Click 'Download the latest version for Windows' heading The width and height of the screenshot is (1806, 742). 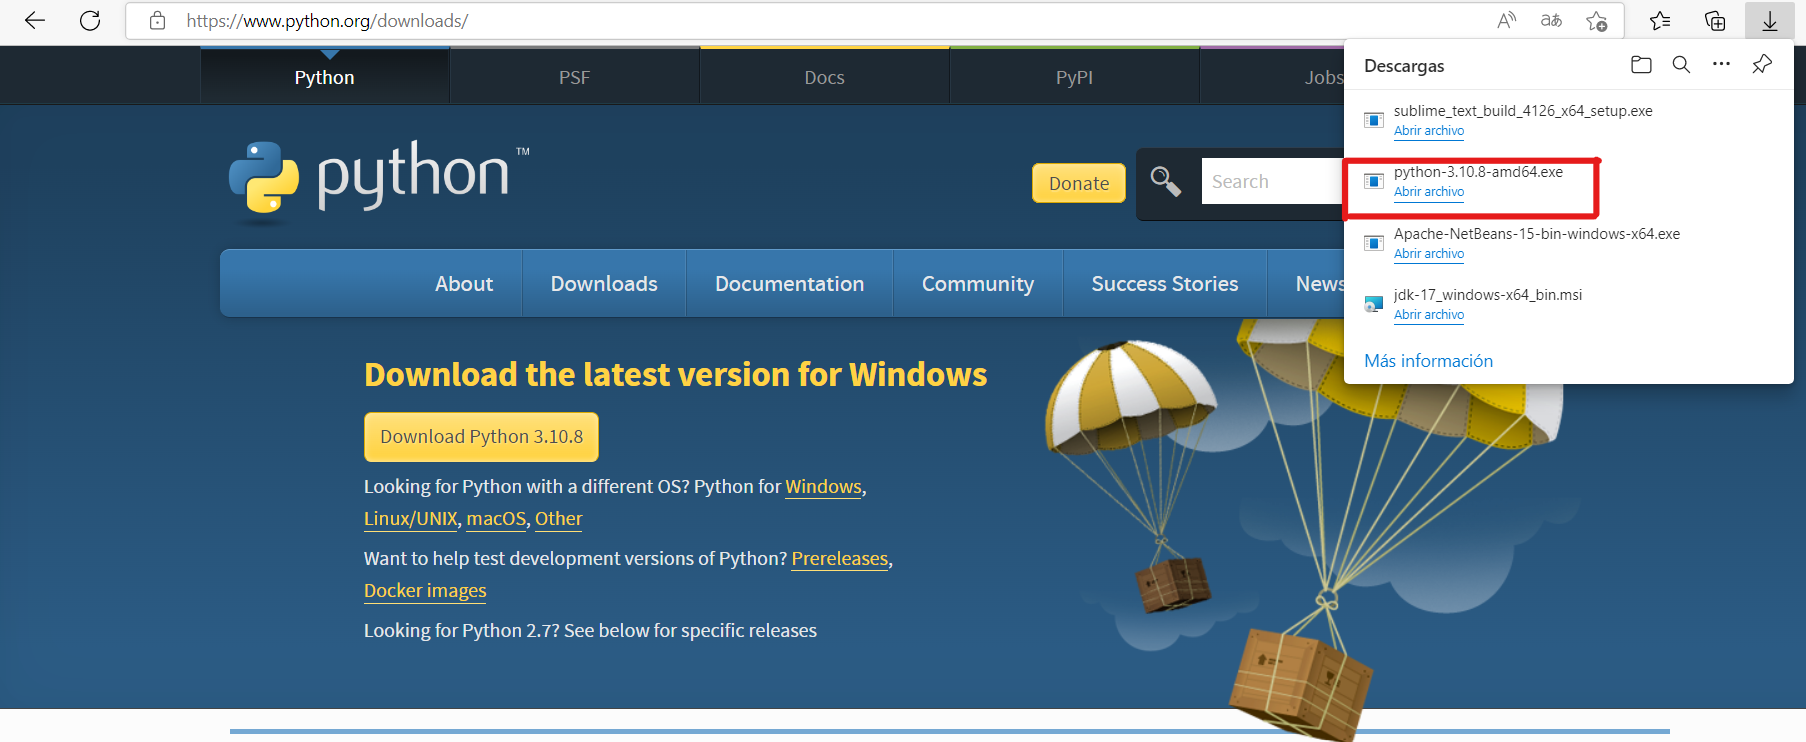tap(675, 374)
